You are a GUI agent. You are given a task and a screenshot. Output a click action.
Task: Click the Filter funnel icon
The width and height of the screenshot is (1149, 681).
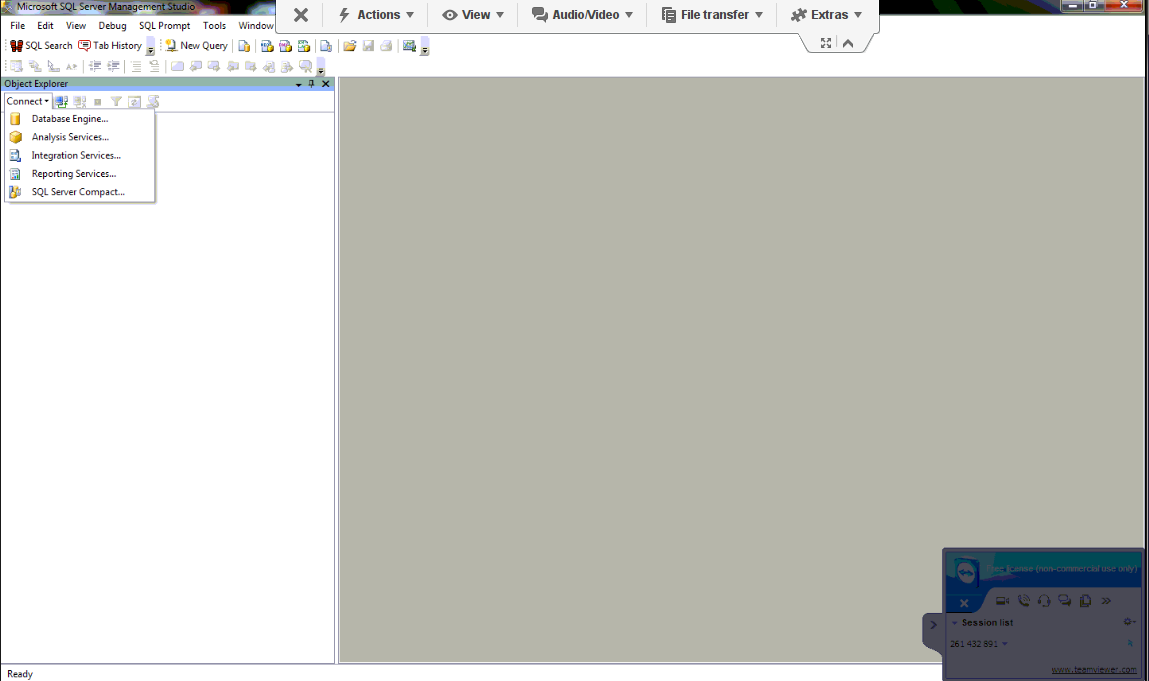(116, 102)
